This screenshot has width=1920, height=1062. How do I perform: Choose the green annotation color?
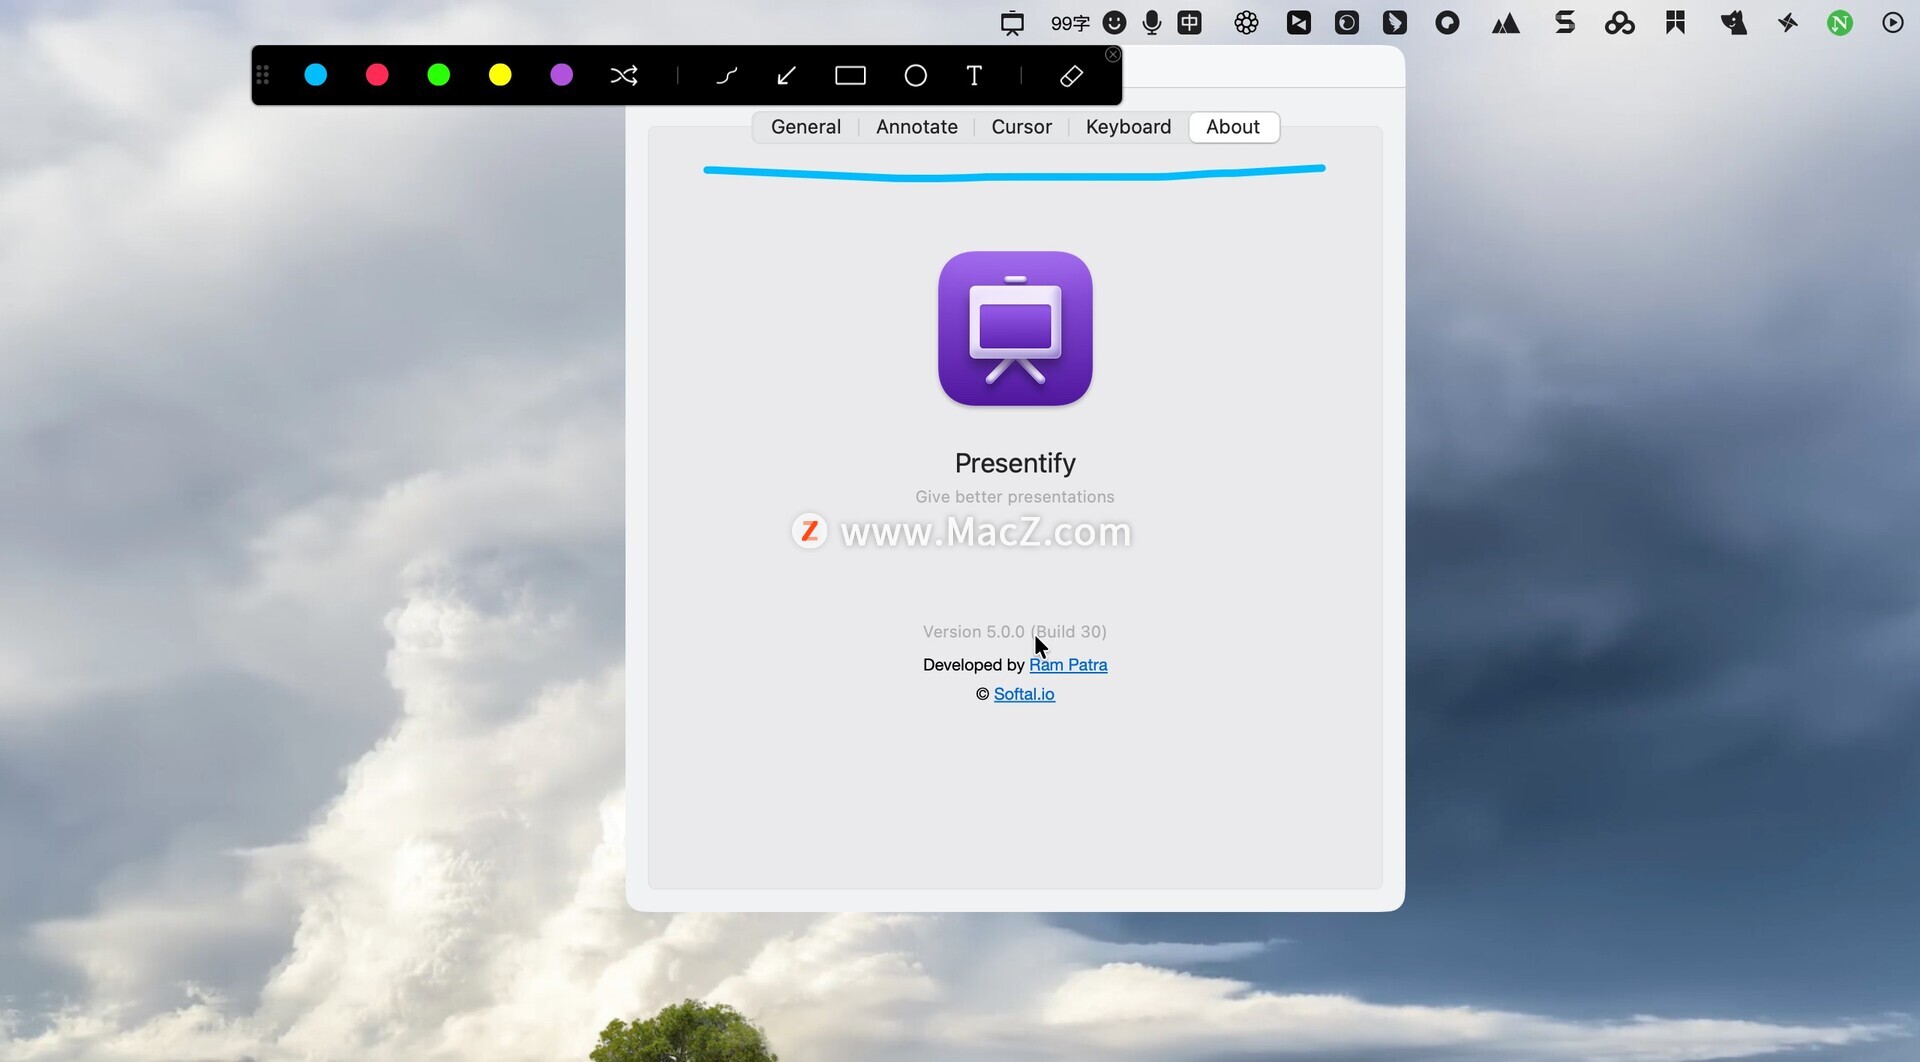pos(439,75)
